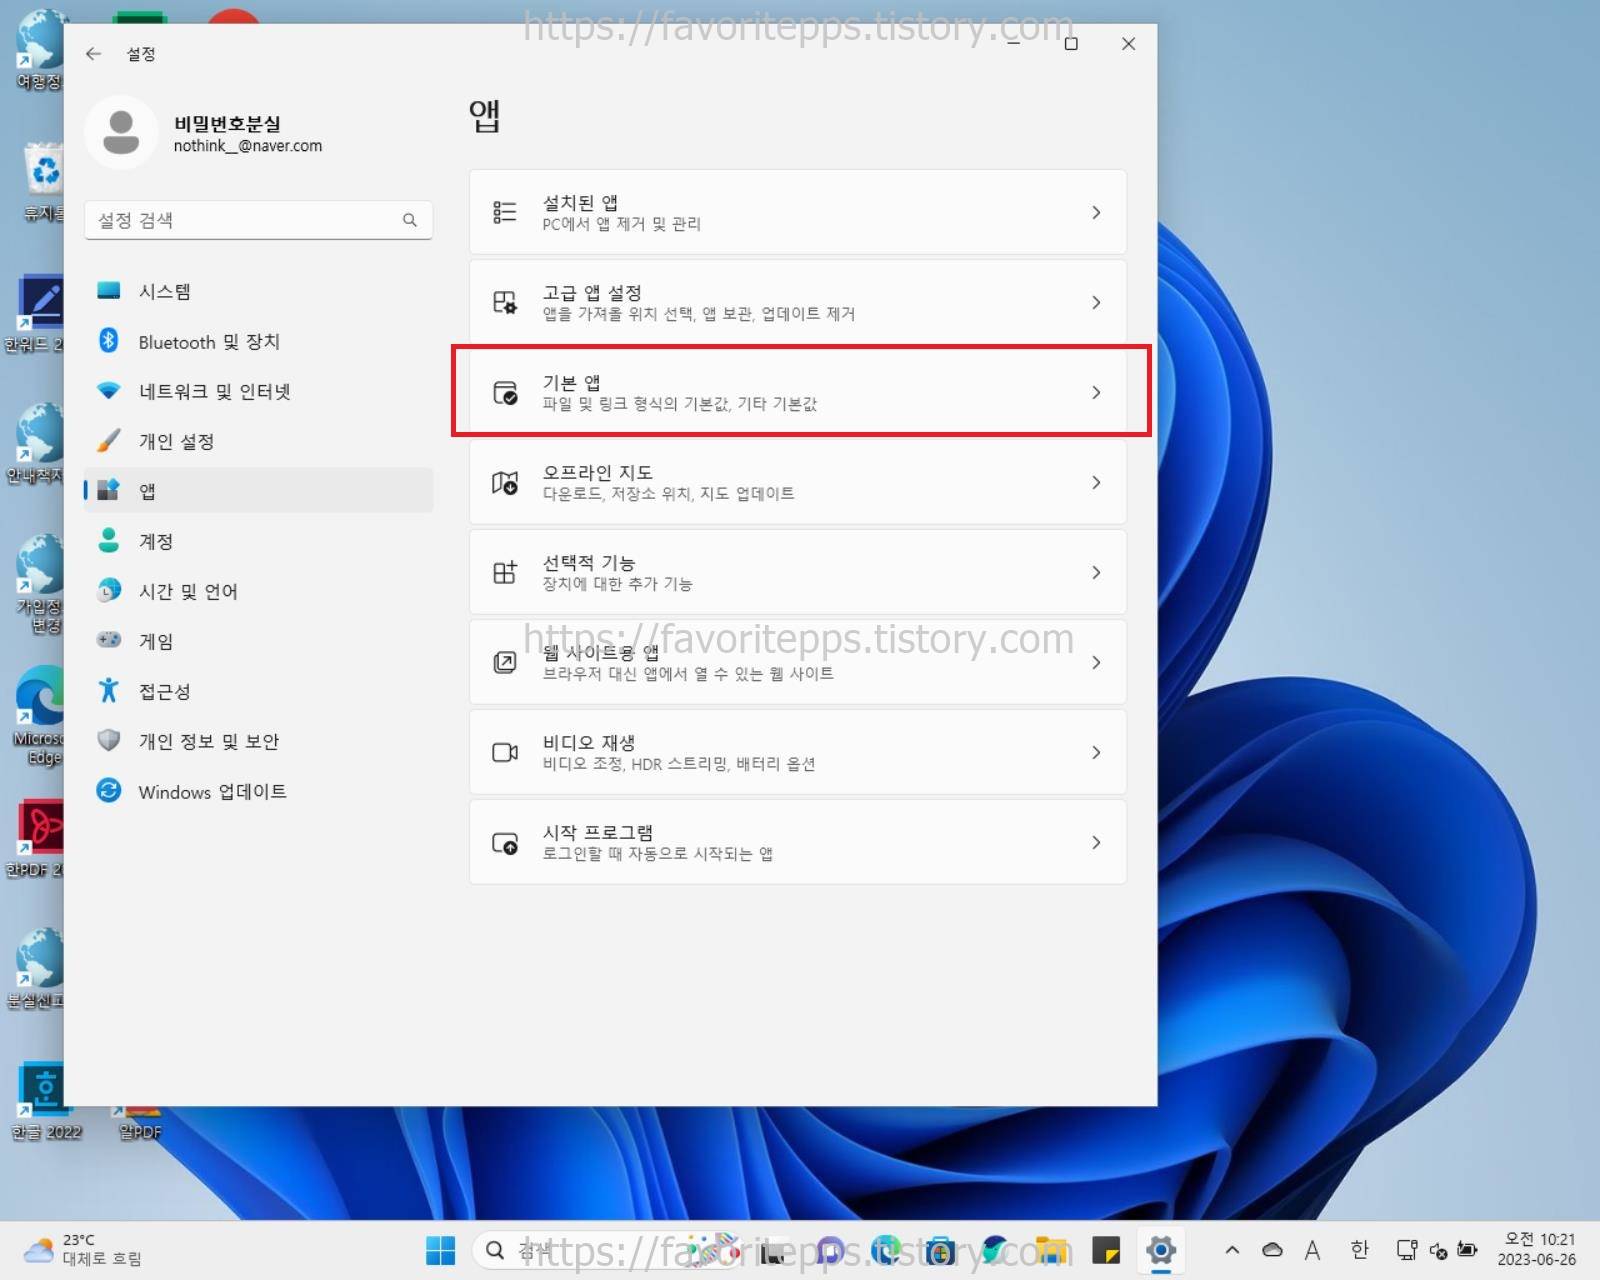This screenshot has width=1600, height=1280.
Task: Open 선택적 기능 settings
Action: pyautogui.click(x=798, y=572)
